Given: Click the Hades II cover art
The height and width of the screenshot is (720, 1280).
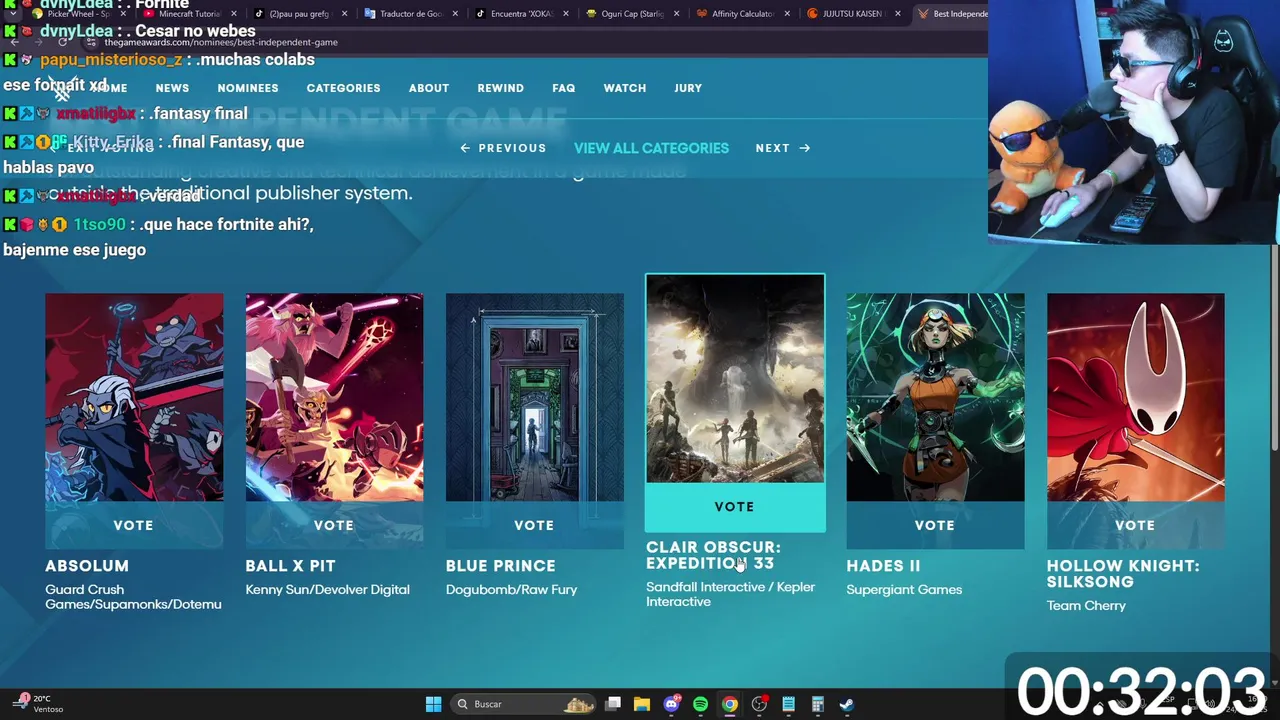Looking at the screenshot, I should [x=935, y=397].
